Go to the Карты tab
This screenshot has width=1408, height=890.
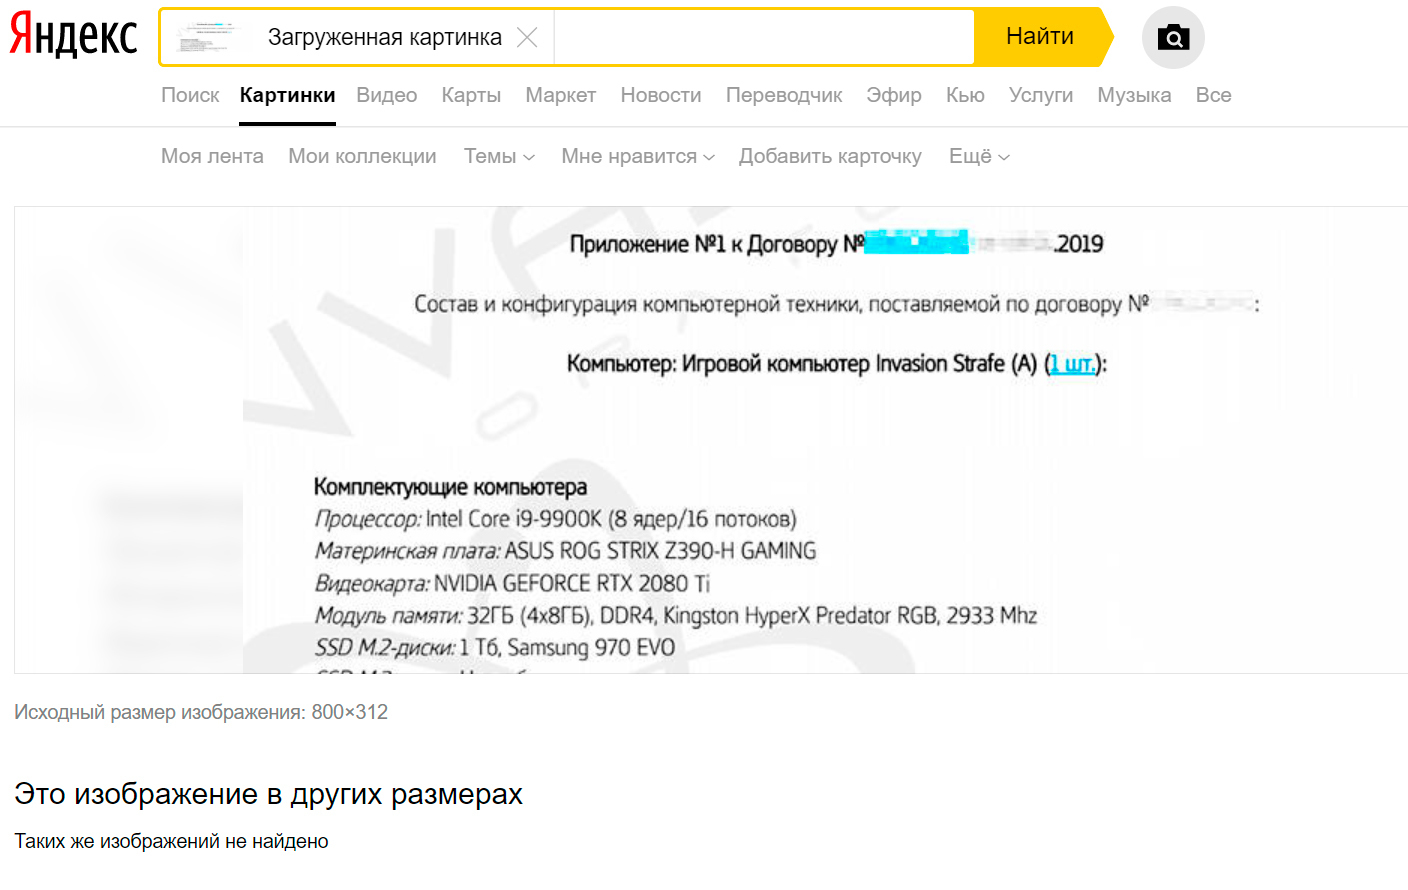click(x=471, y=95)
